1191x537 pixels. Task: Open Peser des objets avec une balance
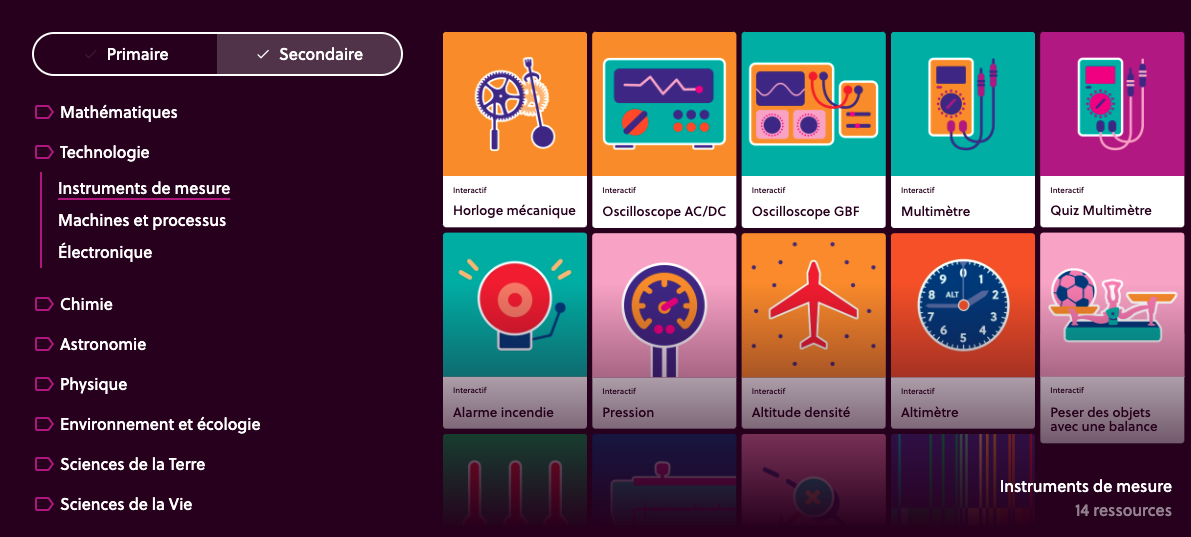point(1112,331)
